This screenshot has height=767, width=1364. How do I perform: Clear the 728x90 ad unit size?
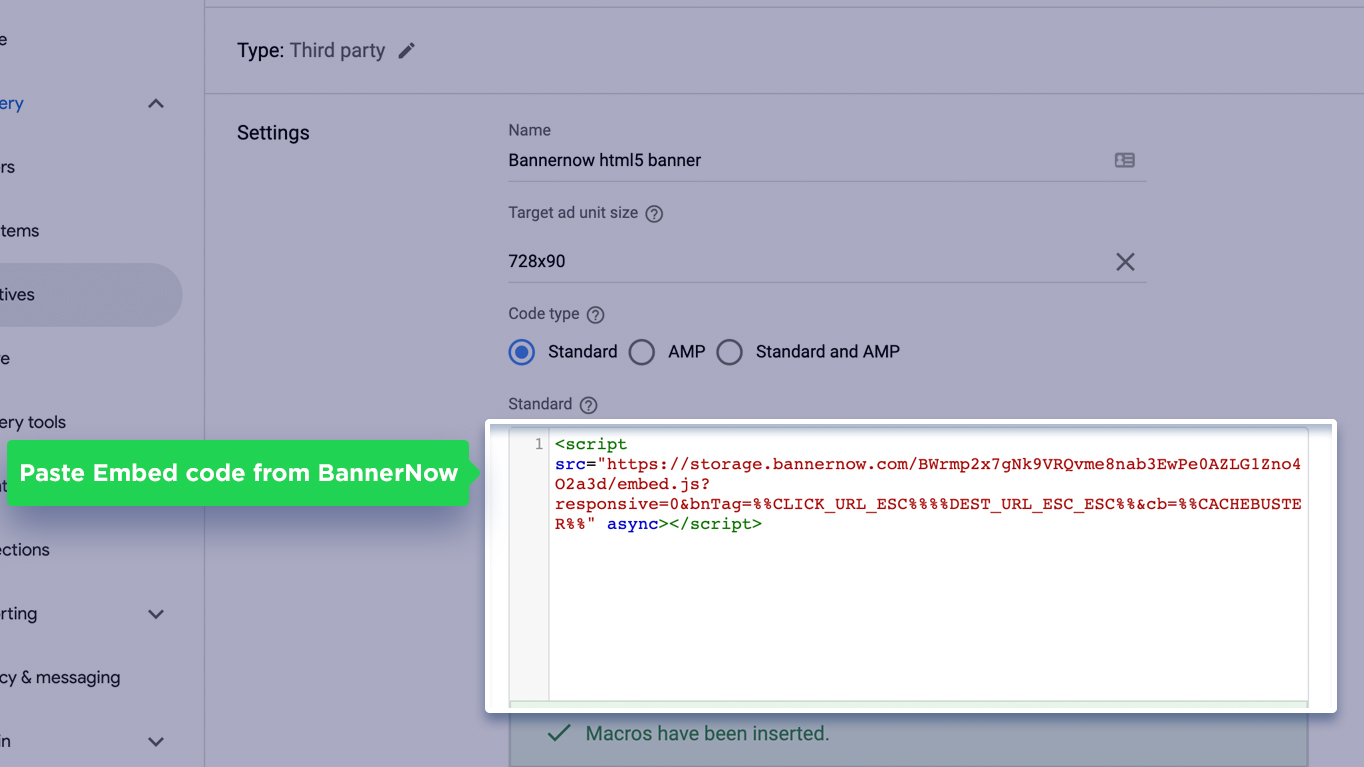pos(1125,261)
